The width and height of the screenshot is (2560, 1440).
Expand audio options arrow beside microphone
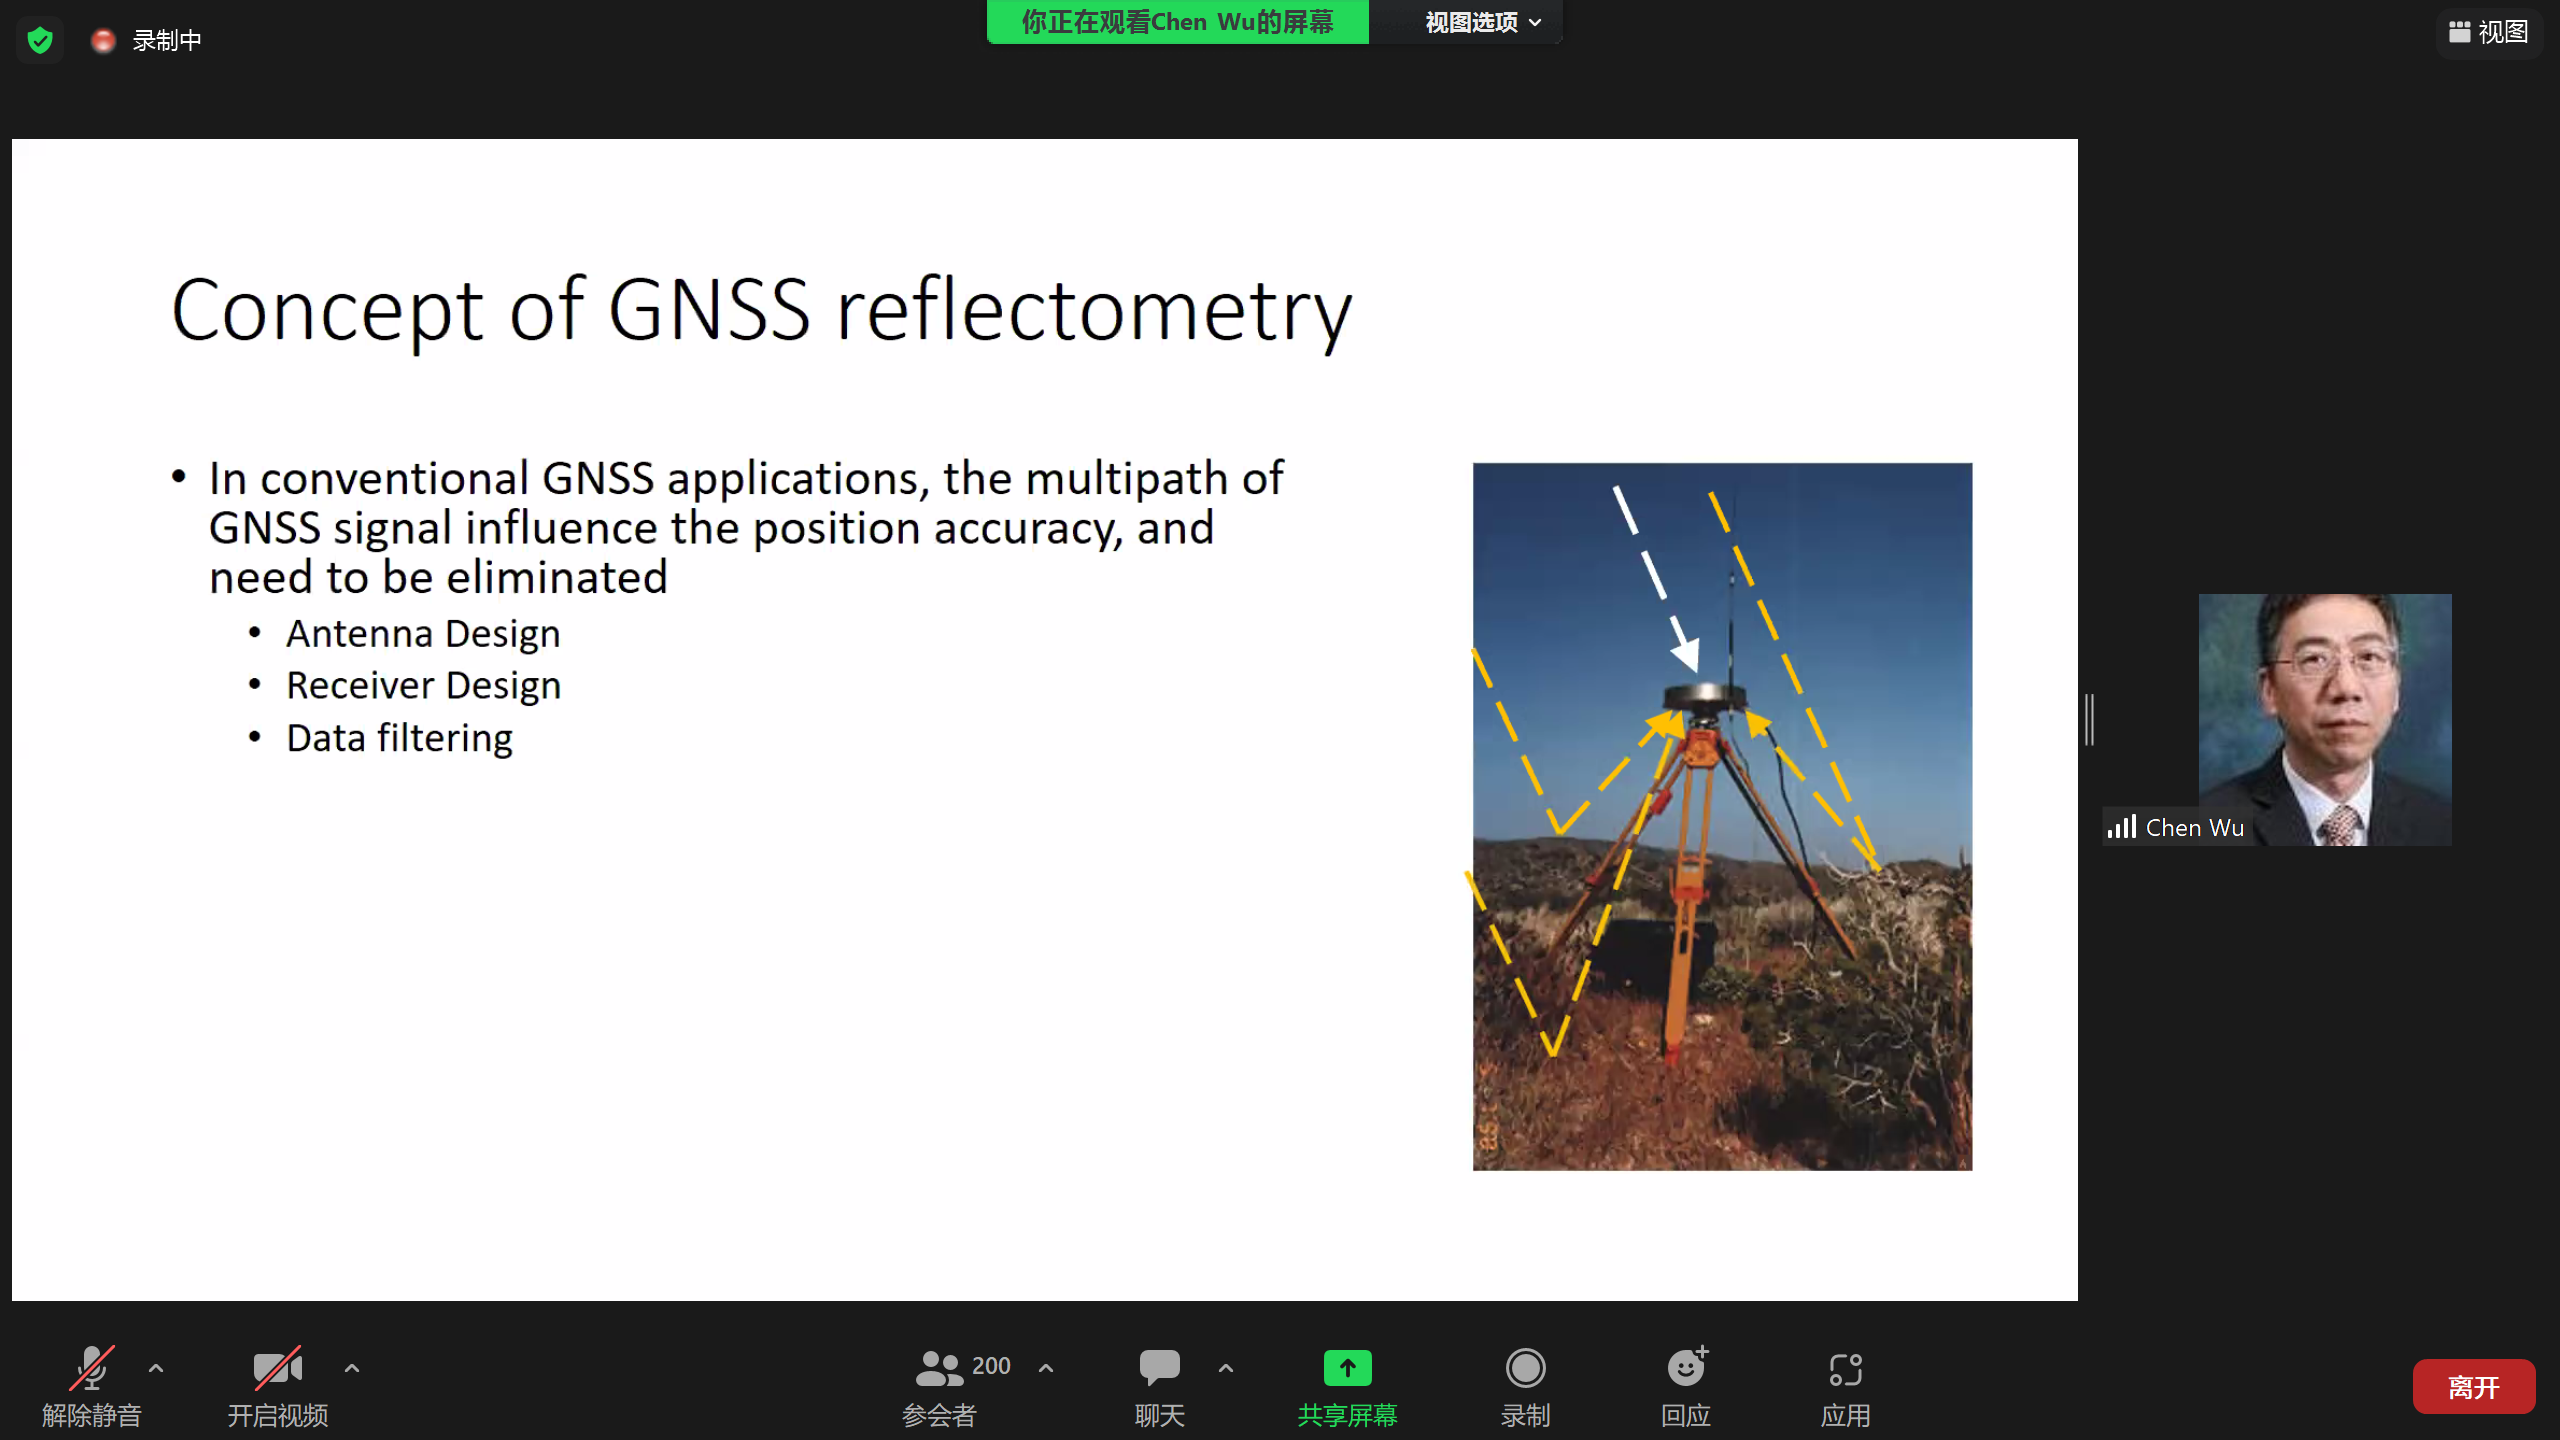(156, 1367)
